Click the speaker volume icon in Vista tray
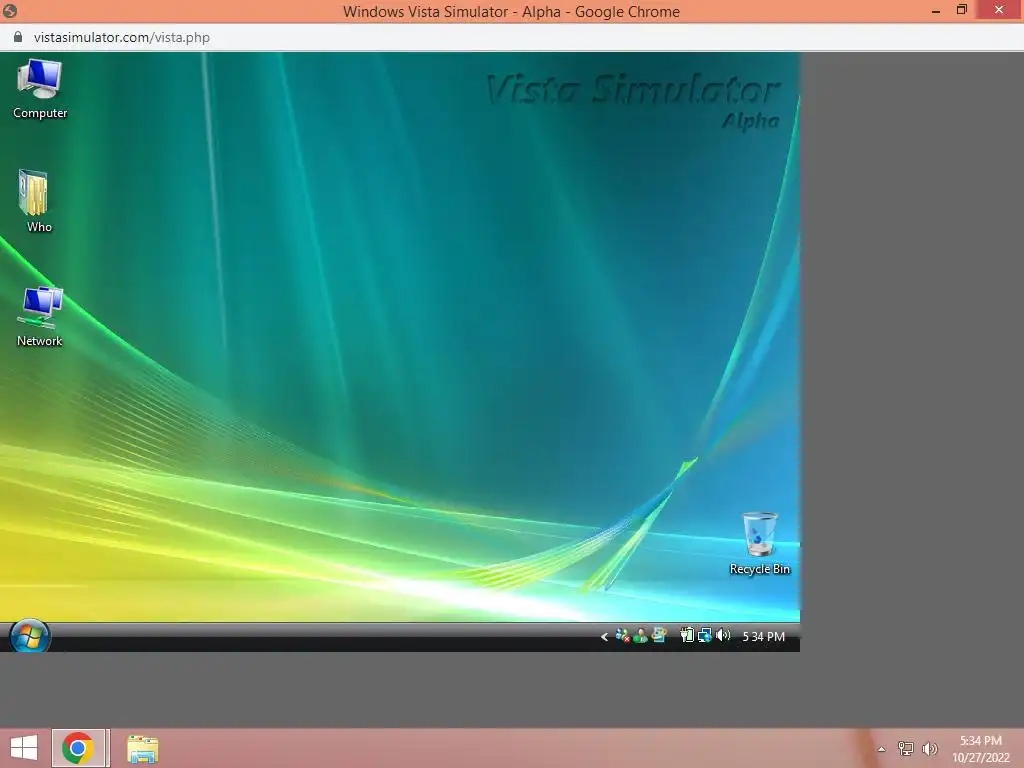1024x768 pixels. coord(723,635)
